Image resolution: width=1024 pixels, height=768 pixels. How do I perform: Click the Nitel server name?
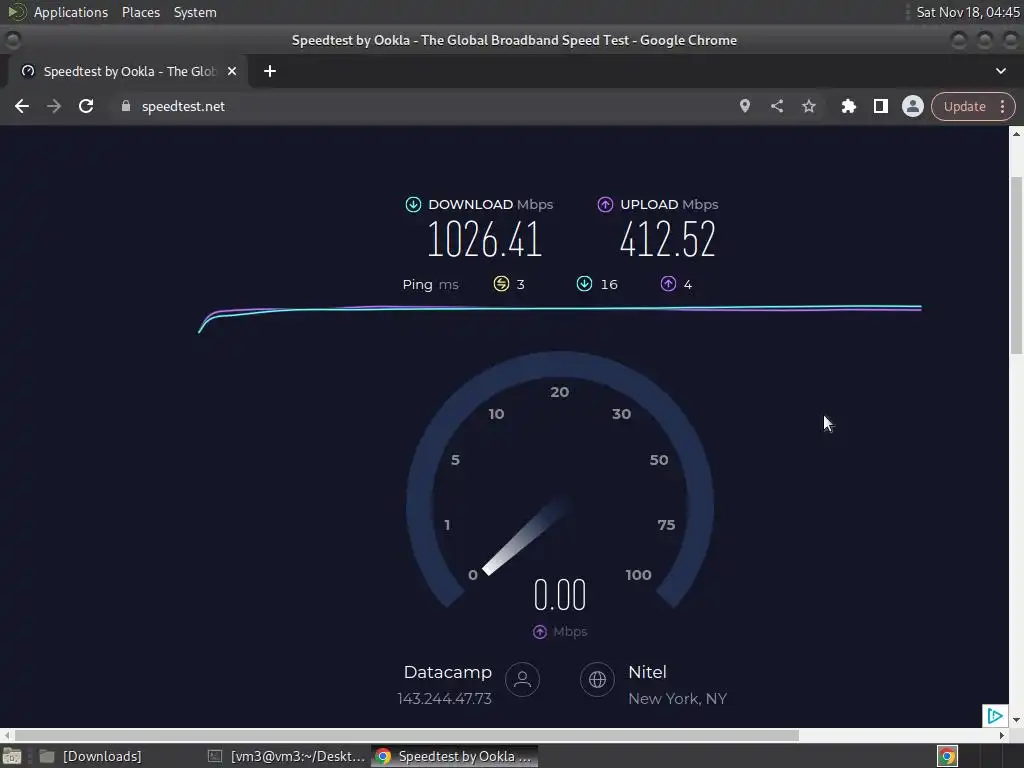pyautogui.click(x=647, y=672)
